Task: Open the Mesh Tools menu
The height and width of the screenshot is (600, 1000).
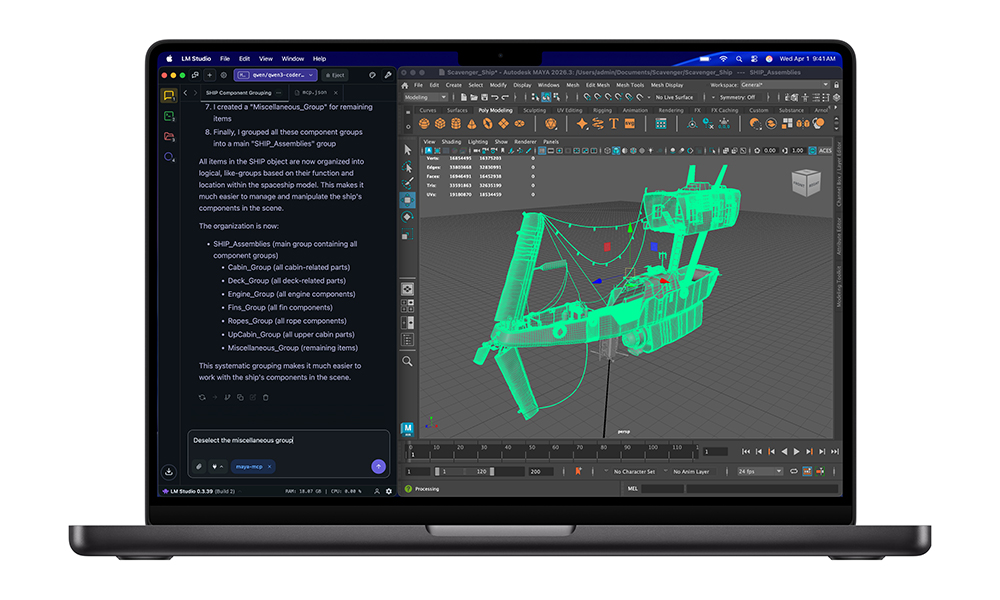Action: click(x=629, y=85)
